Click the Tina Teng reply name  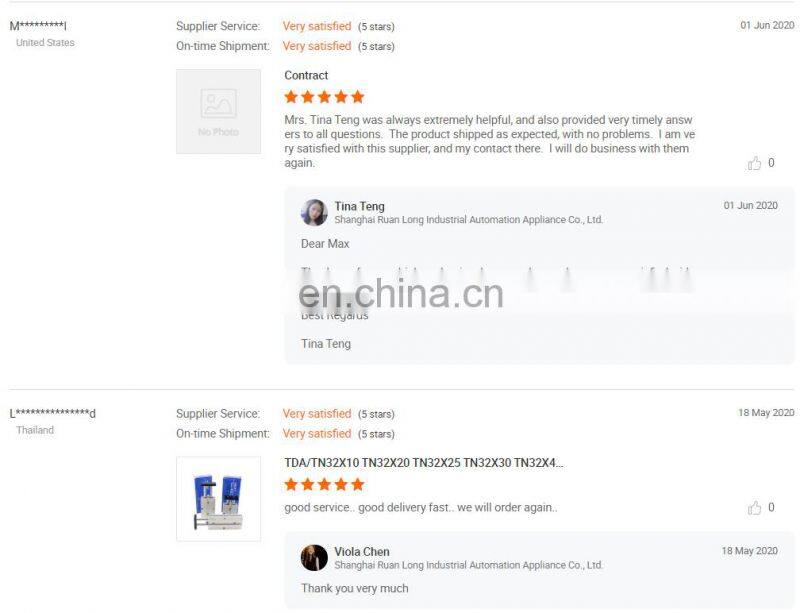click(360, 206)
